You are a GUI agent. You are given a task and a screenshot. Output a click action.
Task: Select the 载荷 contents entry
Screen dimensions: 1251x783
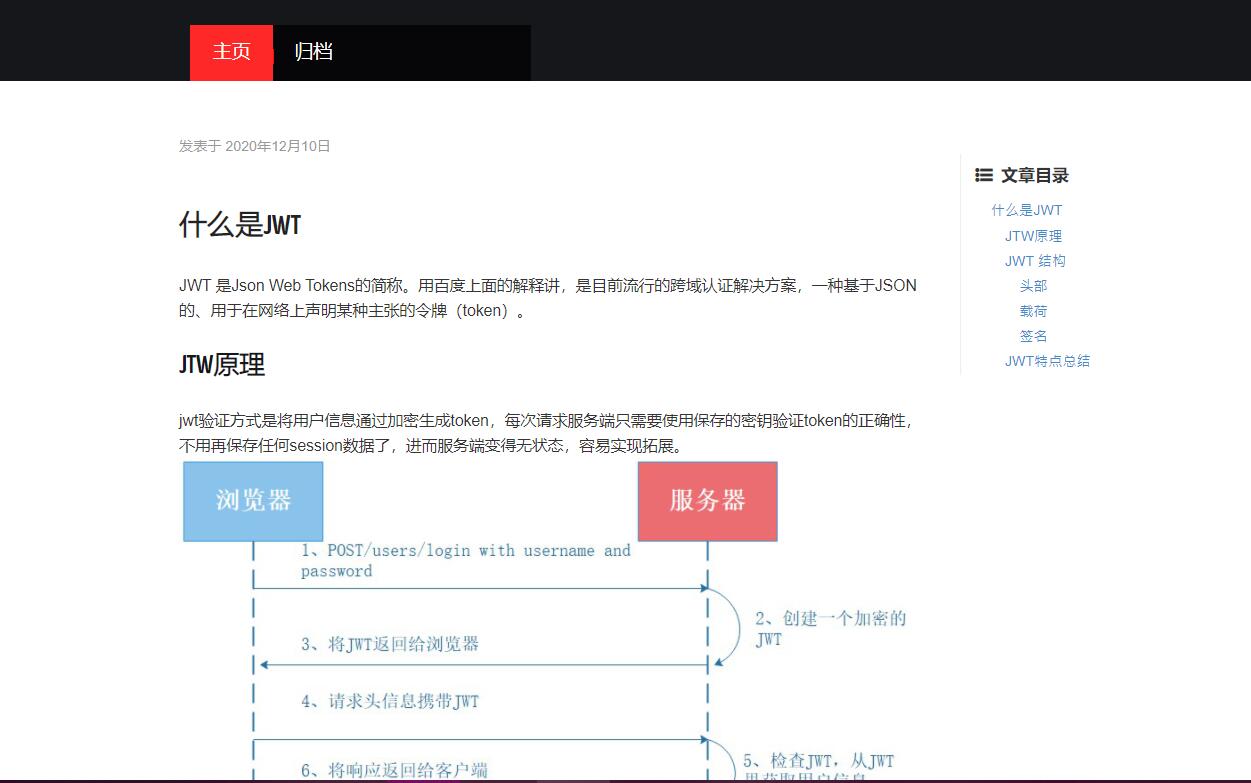[1033, 311]
